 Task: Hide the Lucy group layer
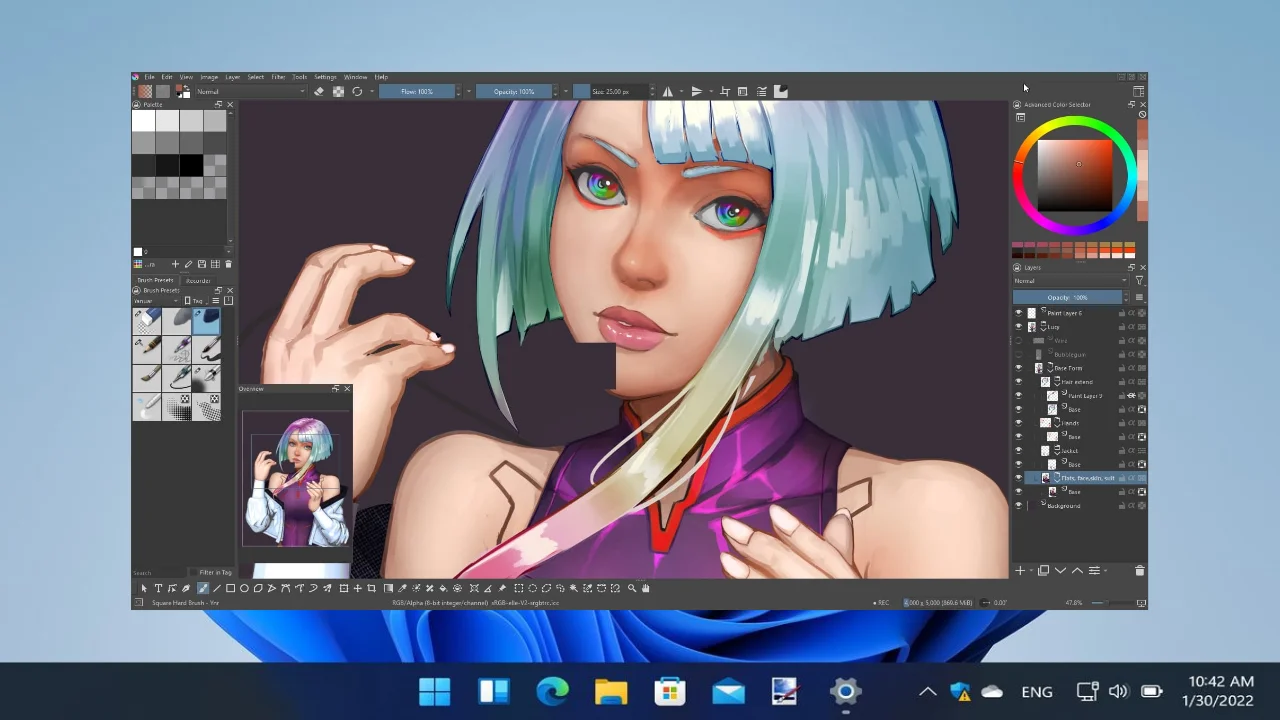[x=1018, y=327]
